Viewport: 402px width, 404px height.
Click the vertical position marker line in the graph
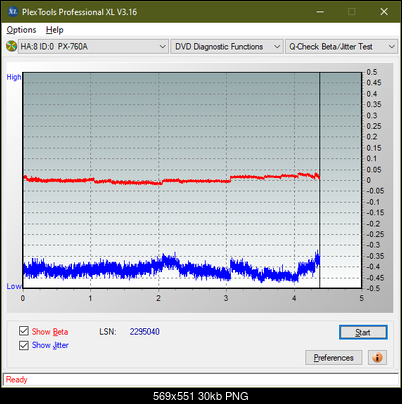coord(320,180)
